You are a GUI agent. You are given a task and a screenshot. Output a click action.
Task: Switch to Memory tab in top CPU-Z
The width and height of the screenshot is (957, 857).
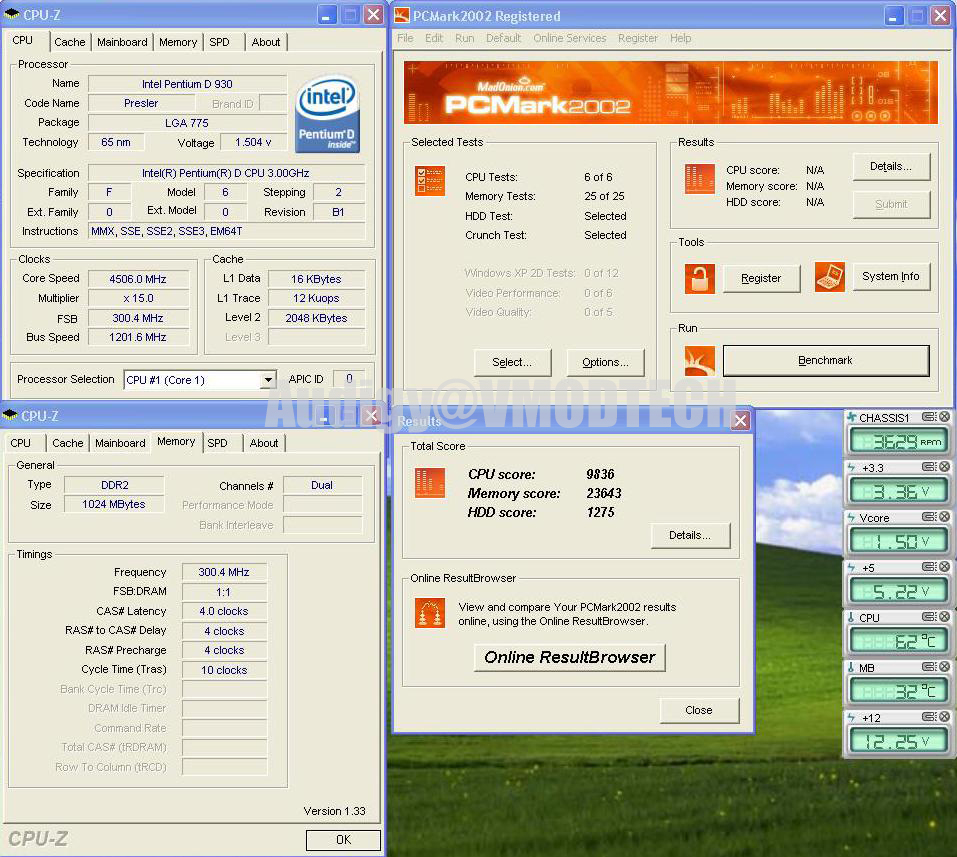[178, 42]
